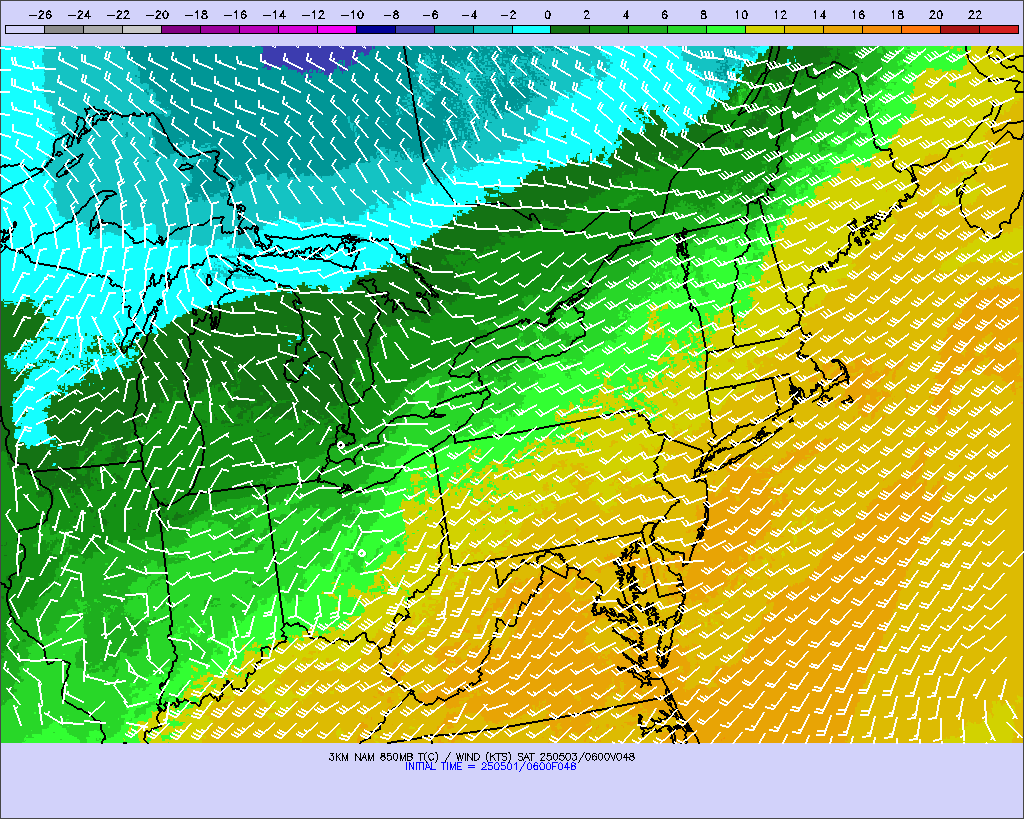Click the "-8" colorbar label
This screenshot has width=1024, height=819.
[391, 15]
